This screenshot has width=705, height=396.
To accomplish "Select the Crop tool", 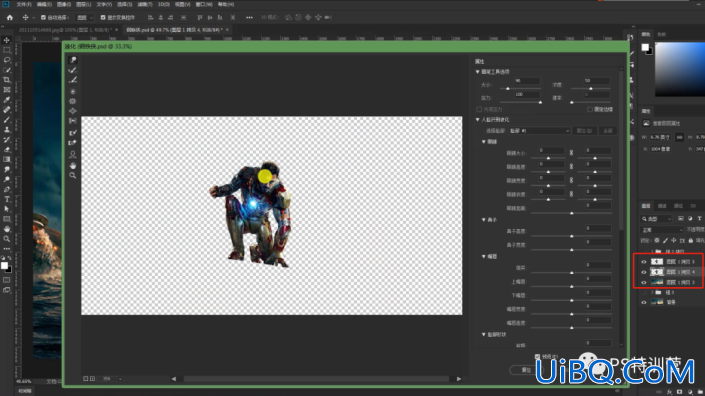I will tap(7, 80).
